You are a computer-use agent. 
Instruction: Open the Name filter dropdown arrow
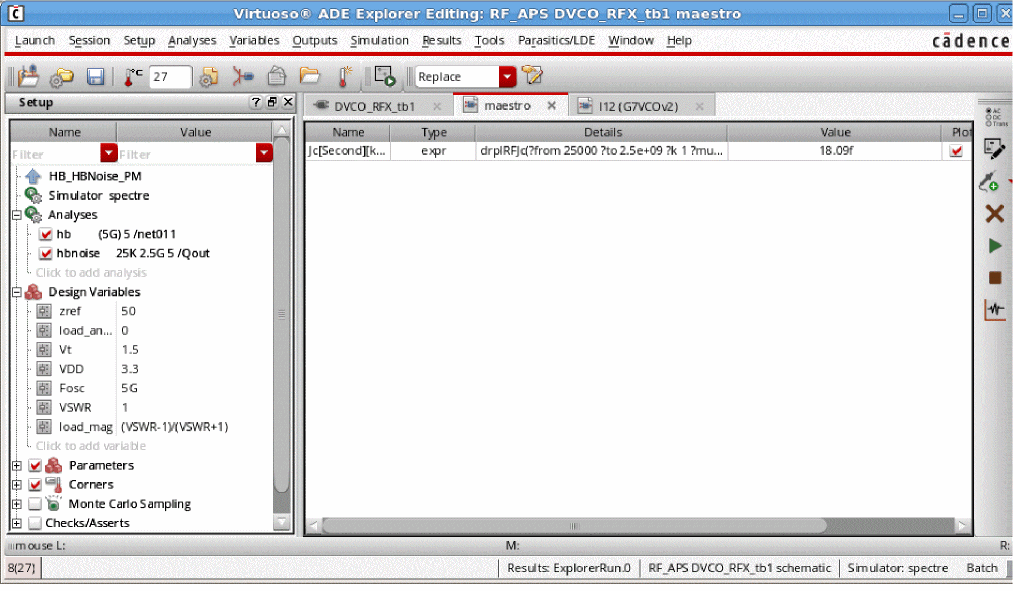point(109,153)
